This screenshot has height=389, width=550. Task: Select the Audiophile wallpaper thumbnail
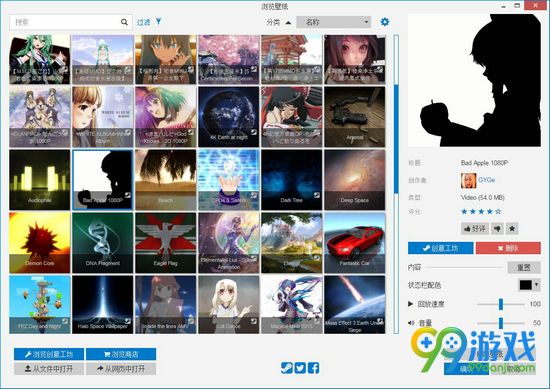click(x=40, y=180)
